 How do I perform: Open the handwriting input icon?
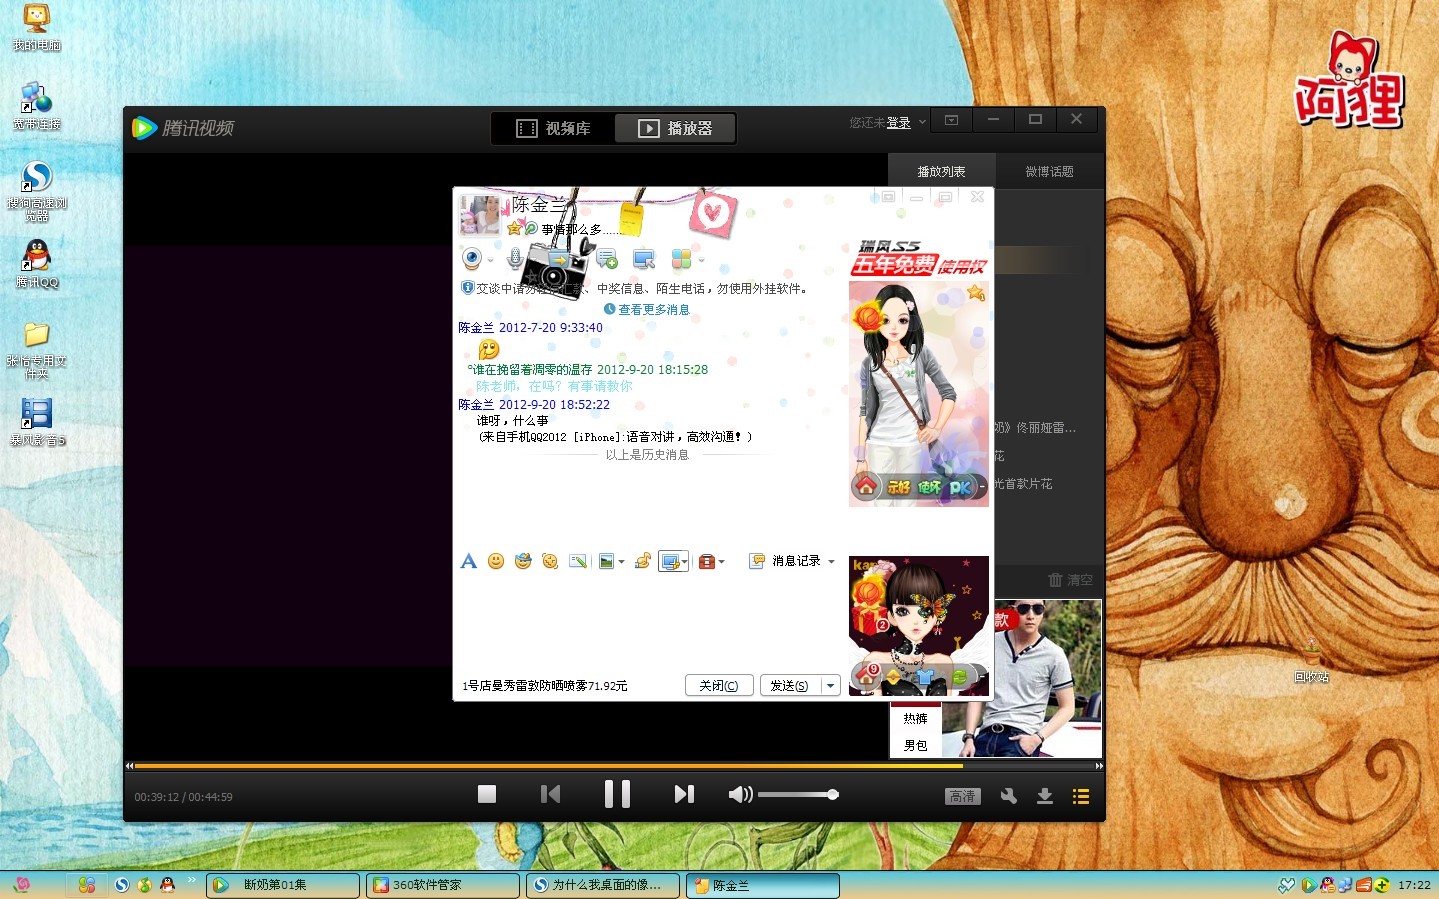(x=577, y=561)
